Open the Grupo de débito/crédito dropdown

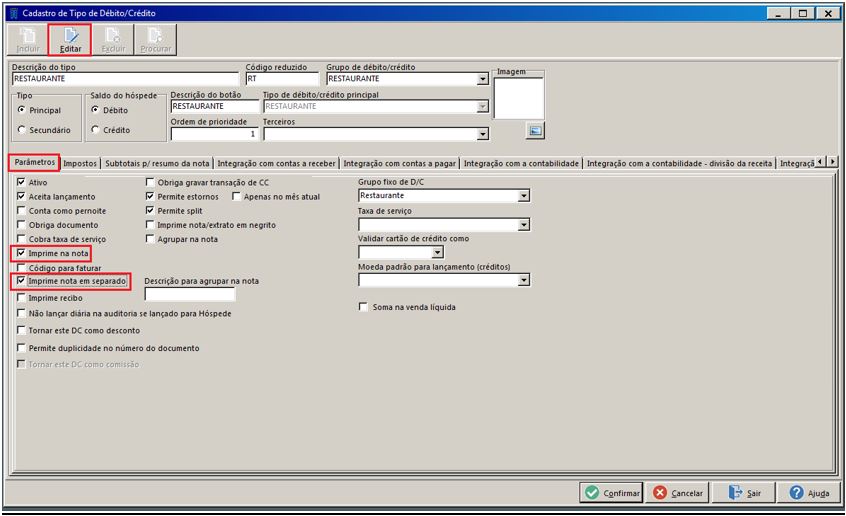482,79
